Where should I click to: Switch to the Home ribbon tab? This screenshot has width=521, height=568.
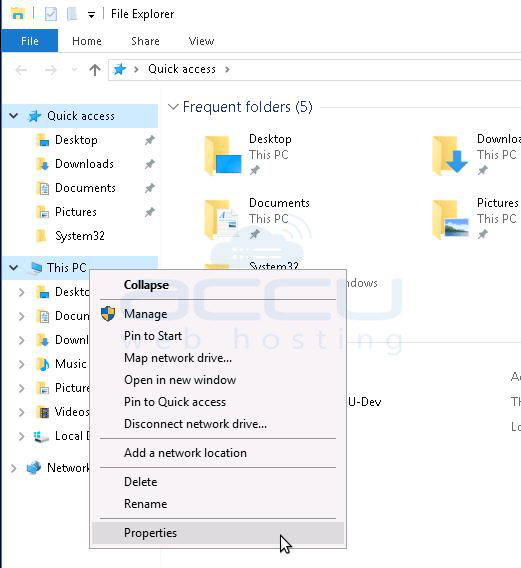click(x=87, y=41)
